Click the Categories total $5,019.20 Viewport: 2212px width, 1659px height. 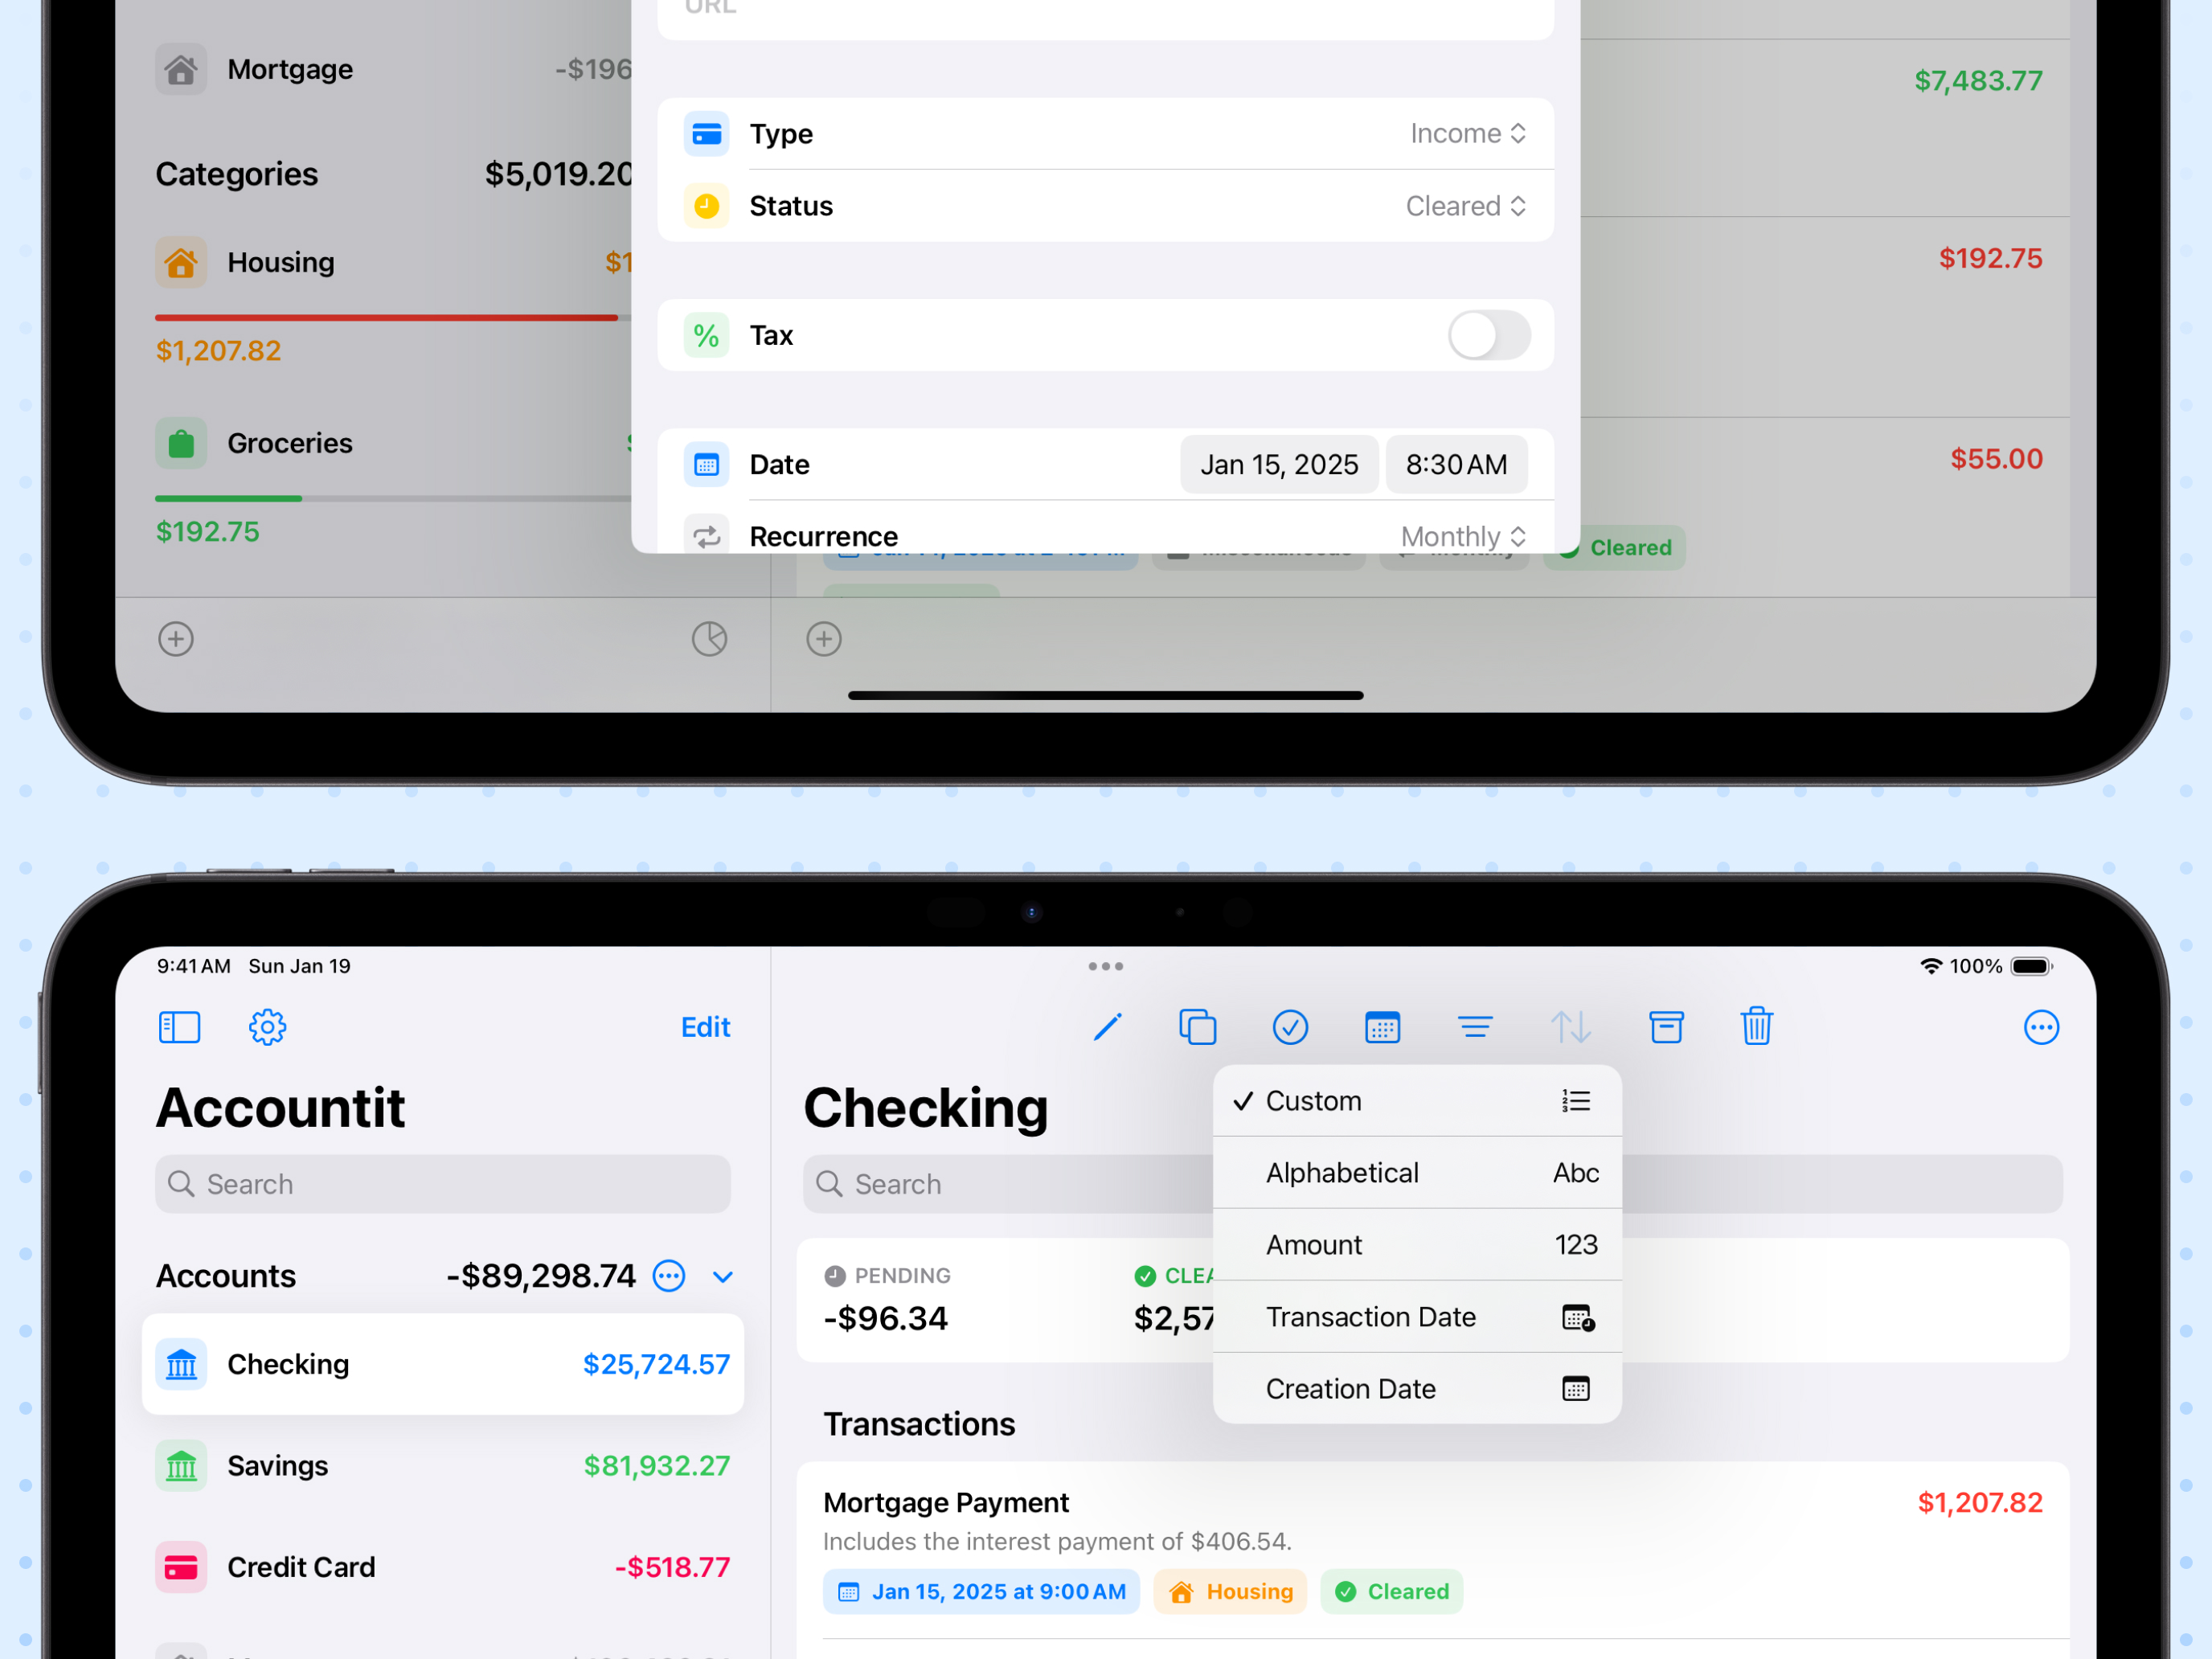[559, 174]
